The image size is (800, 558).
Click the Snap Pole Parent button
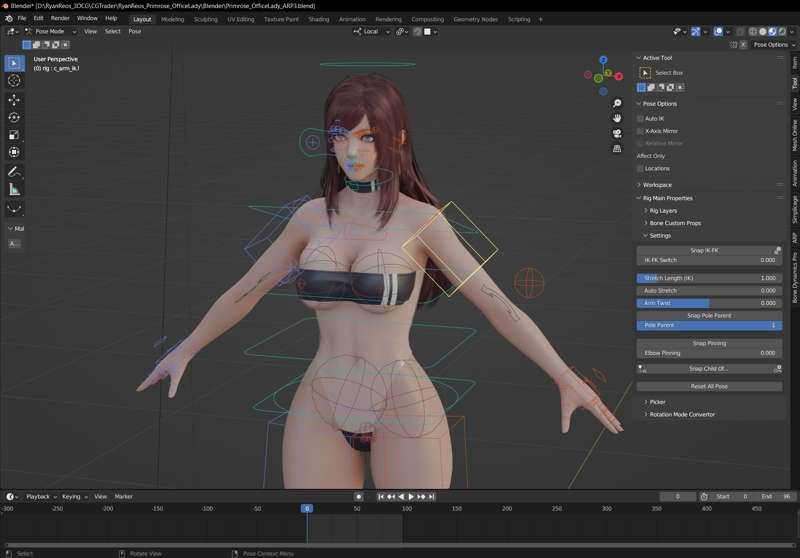(x=709, y=316)
